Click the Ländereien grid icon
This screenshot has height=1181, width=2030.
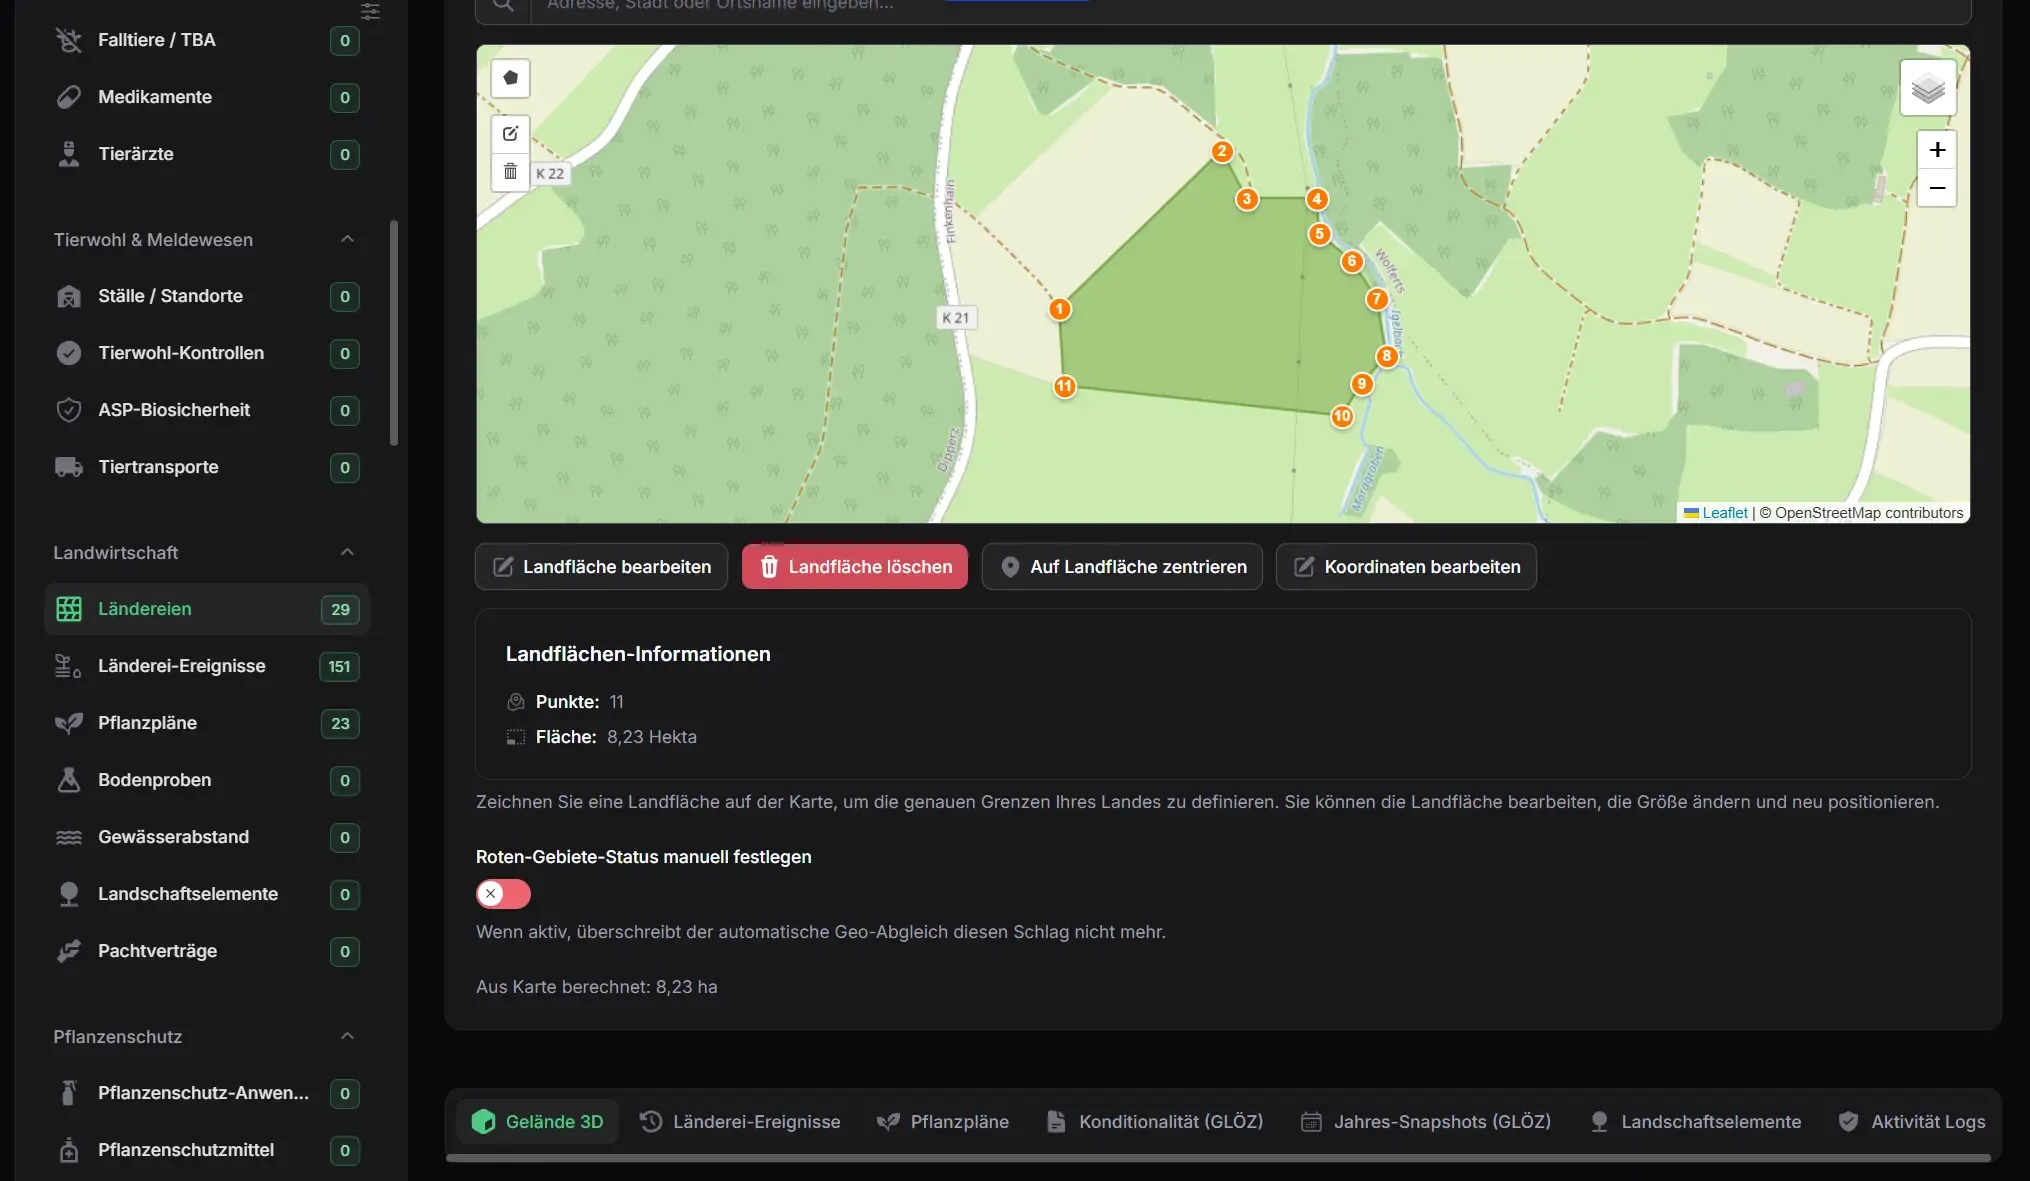(68, 609)
